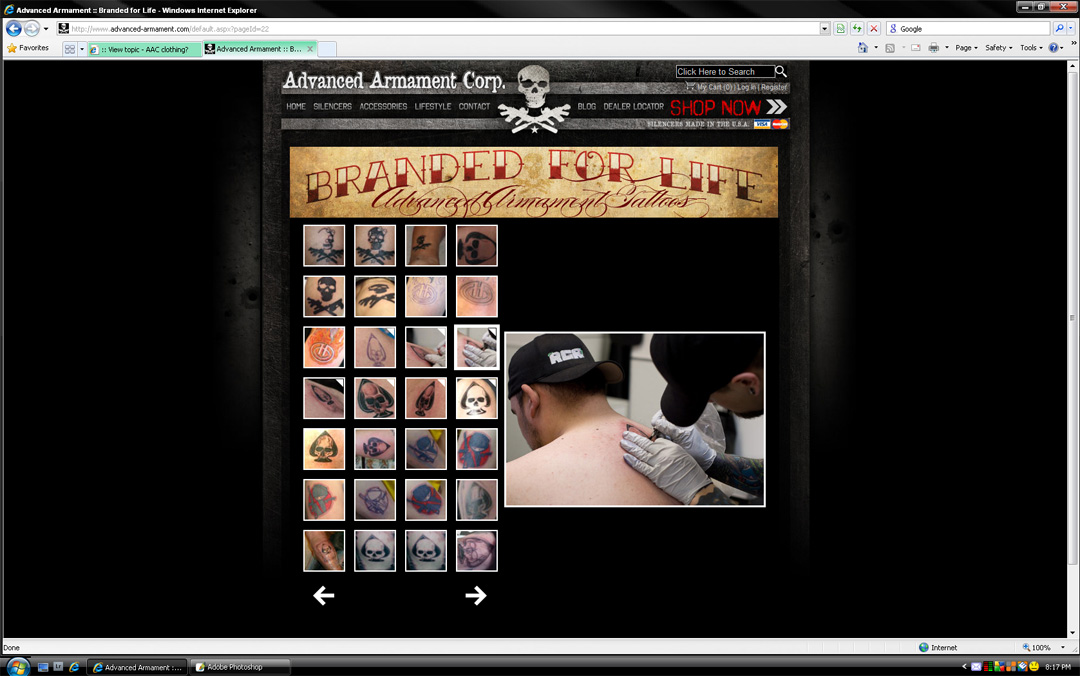This screenshot has width=1080, height=676.
Task: Expand the Print options dropdown arrow
Action: (x=946, y=48)
